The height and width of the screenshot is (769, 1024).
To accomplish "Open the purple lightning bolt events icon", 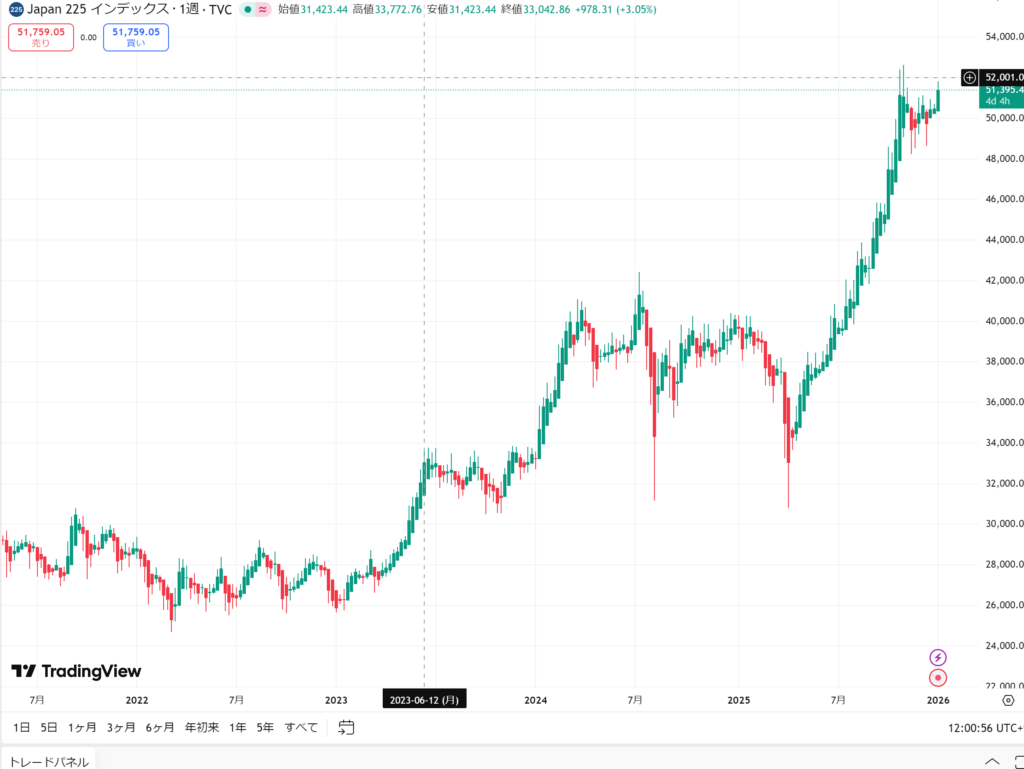I will click(x=938, y=657).
